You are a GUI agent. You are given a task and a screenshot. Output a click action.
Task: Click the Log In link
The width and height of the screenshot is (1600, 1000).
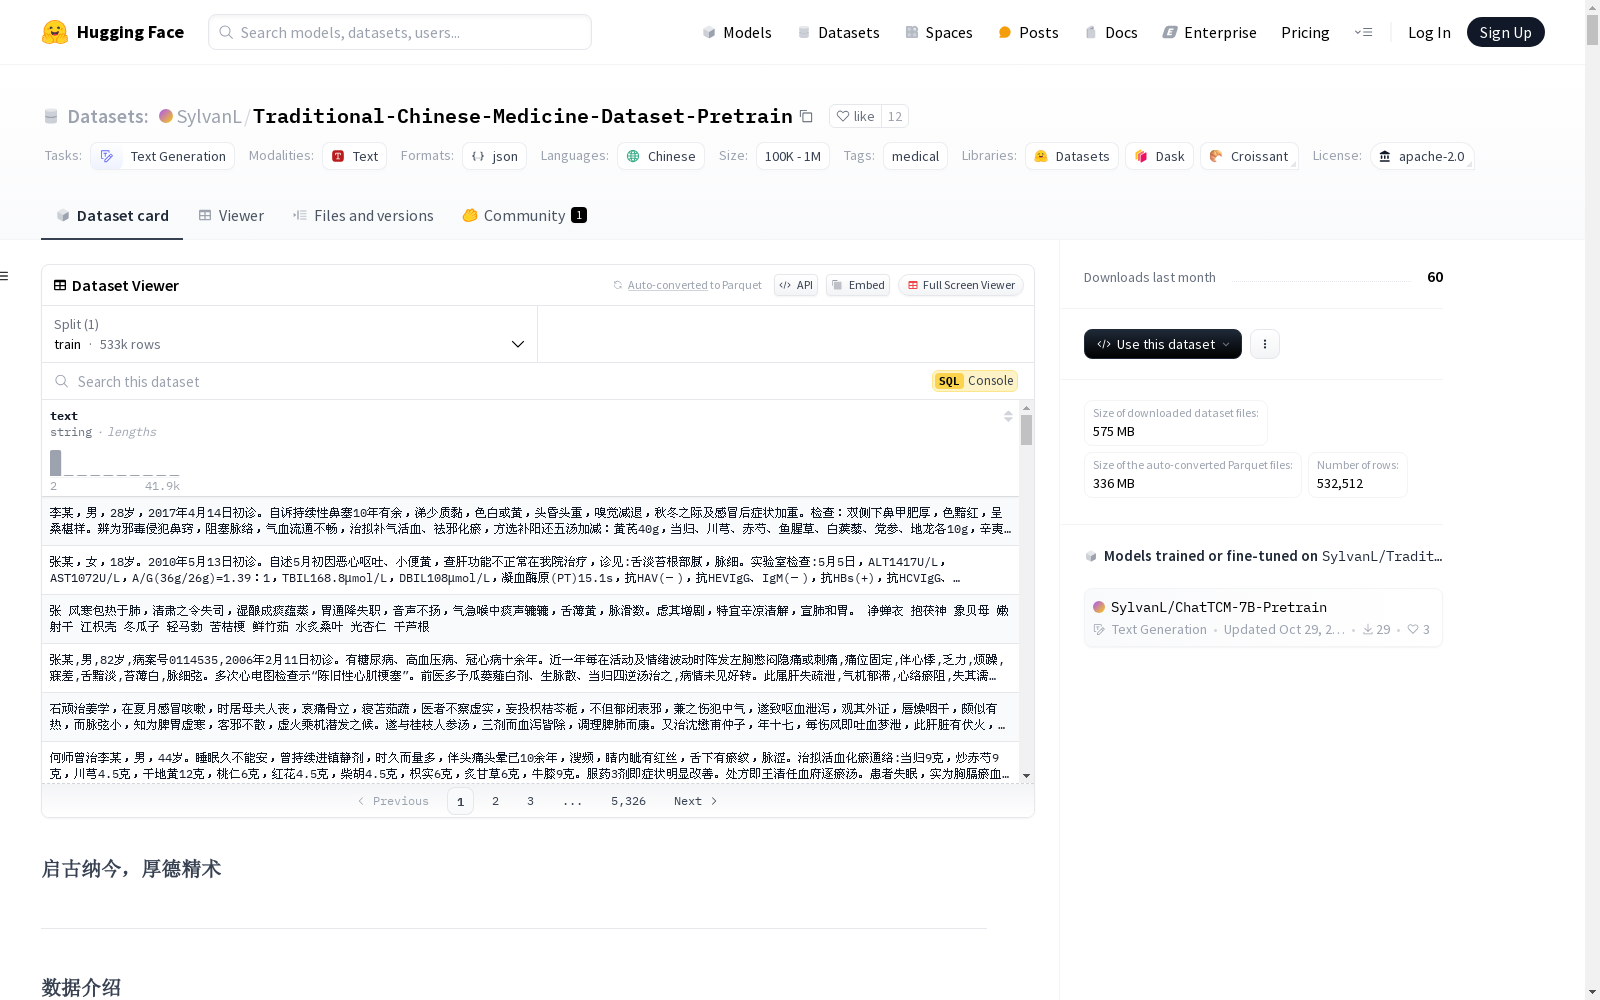pyautogui.click(x=1429, y=32)
